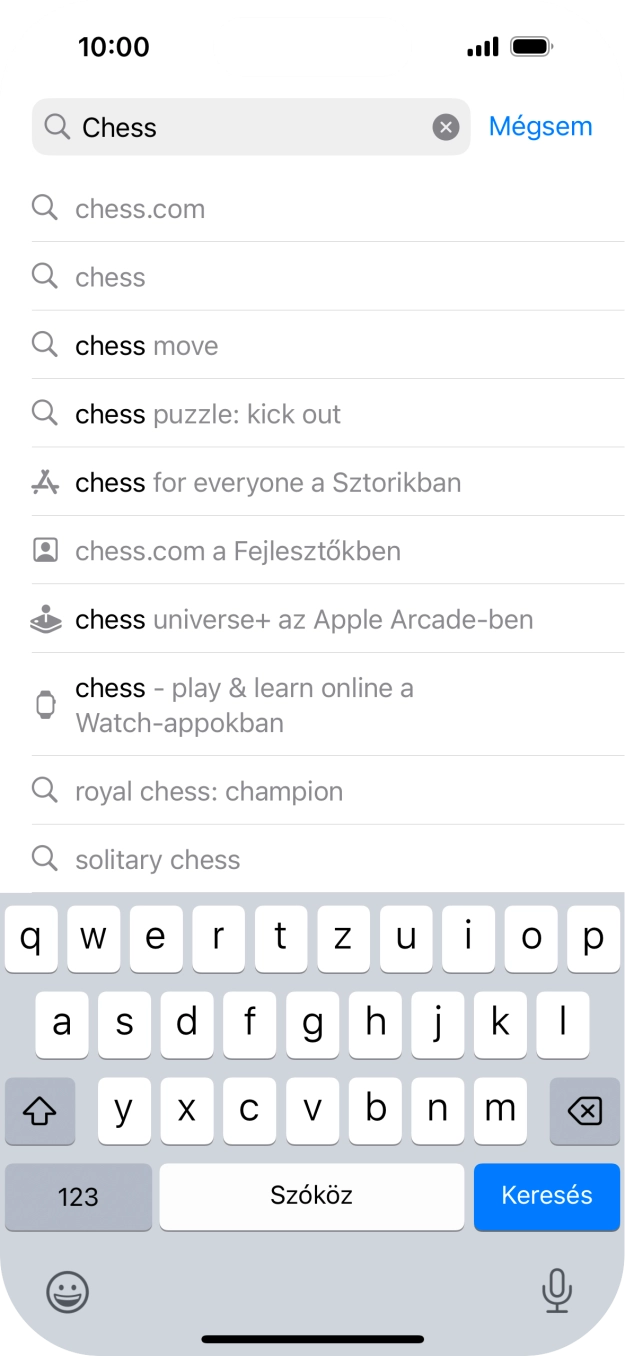Select the 'solitary chess' suggestion row
Screen dimensions: 625x1356
(x=157, y=858)
